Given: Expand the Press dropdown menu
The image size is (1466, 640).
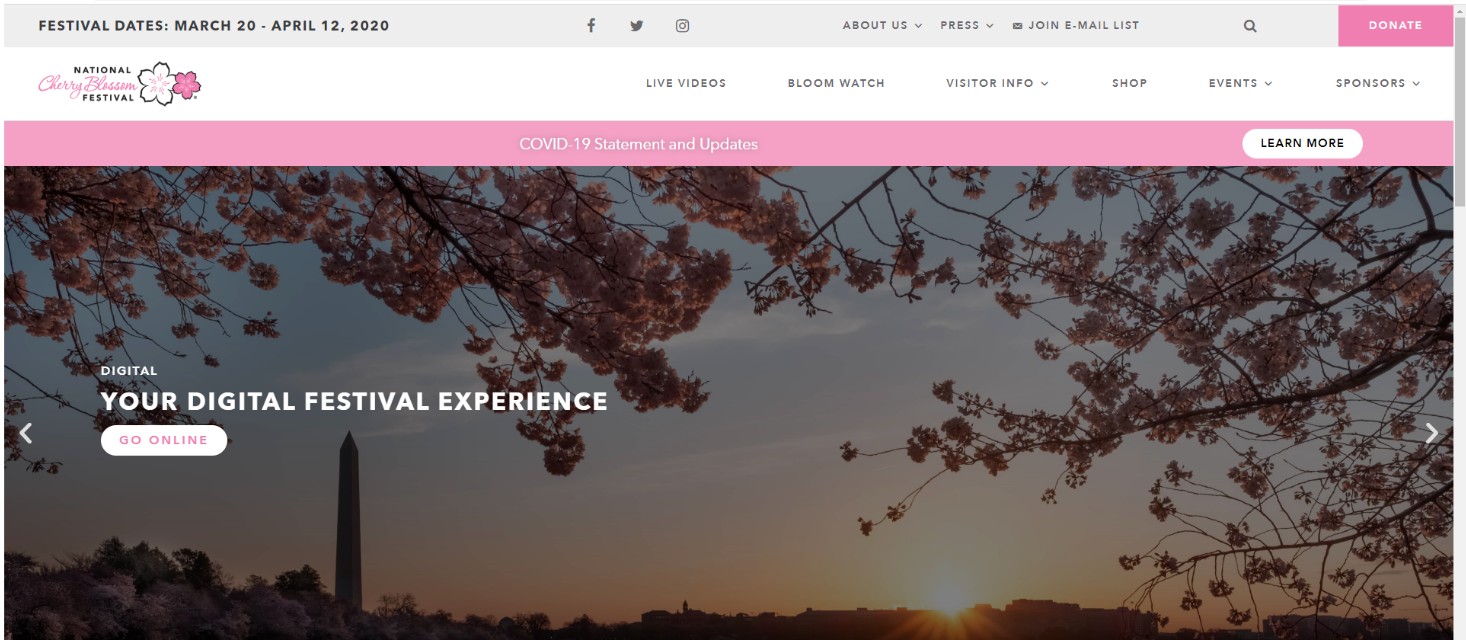Looking at the screenshot, I should click(967, 25).
